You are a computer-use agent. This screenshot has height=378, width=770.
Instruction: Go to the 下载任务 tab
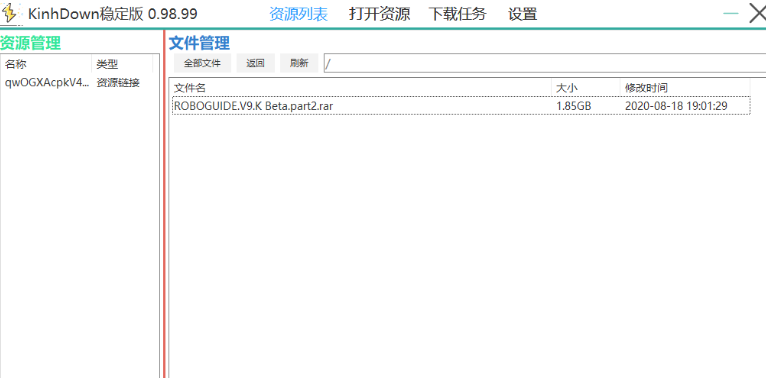[458, 14]
